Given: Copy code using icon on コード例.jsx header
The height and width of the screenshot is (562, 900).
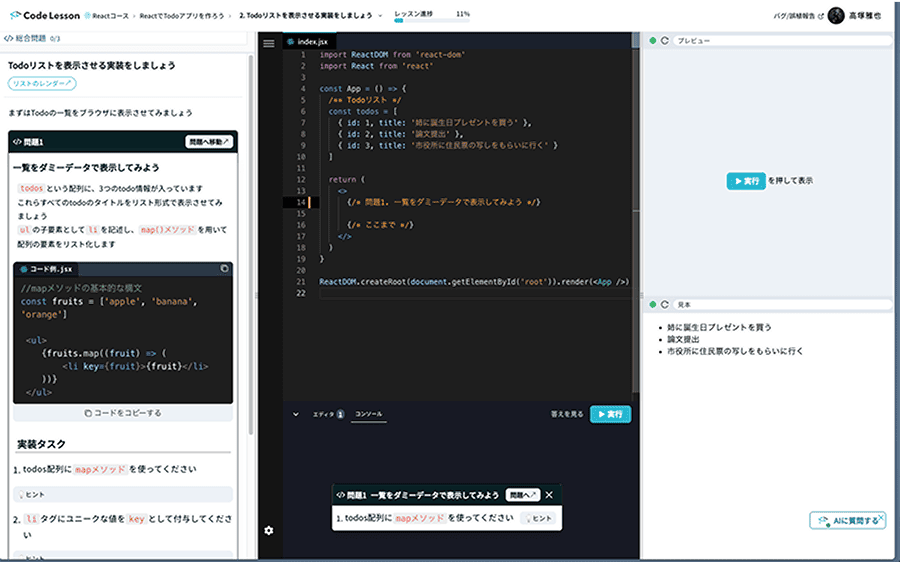Looking at the screenshot, I should click(x=224, y=269).
